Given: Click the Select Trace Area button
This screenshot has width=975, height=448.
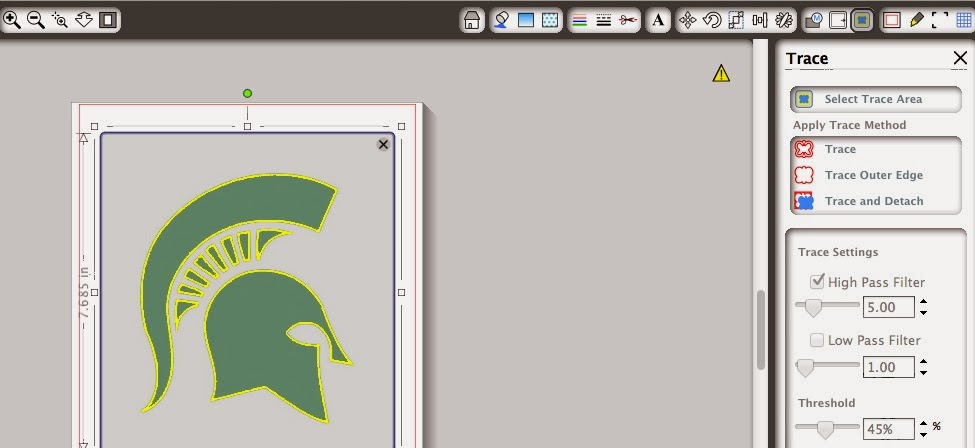Looking at the screenshot, I should (x=876, y=99).
